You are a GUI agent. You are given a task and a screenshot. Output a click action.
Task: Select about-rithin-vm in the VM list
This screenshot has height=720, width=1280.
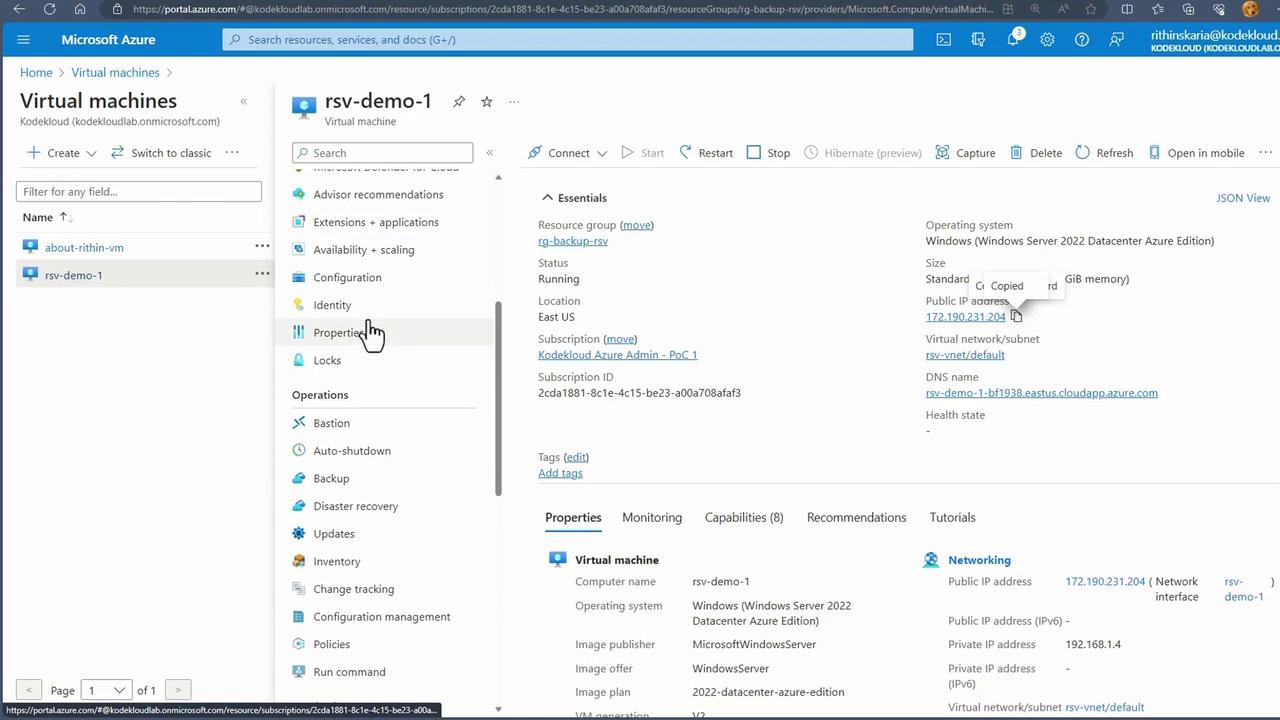[x=84, y=247]
